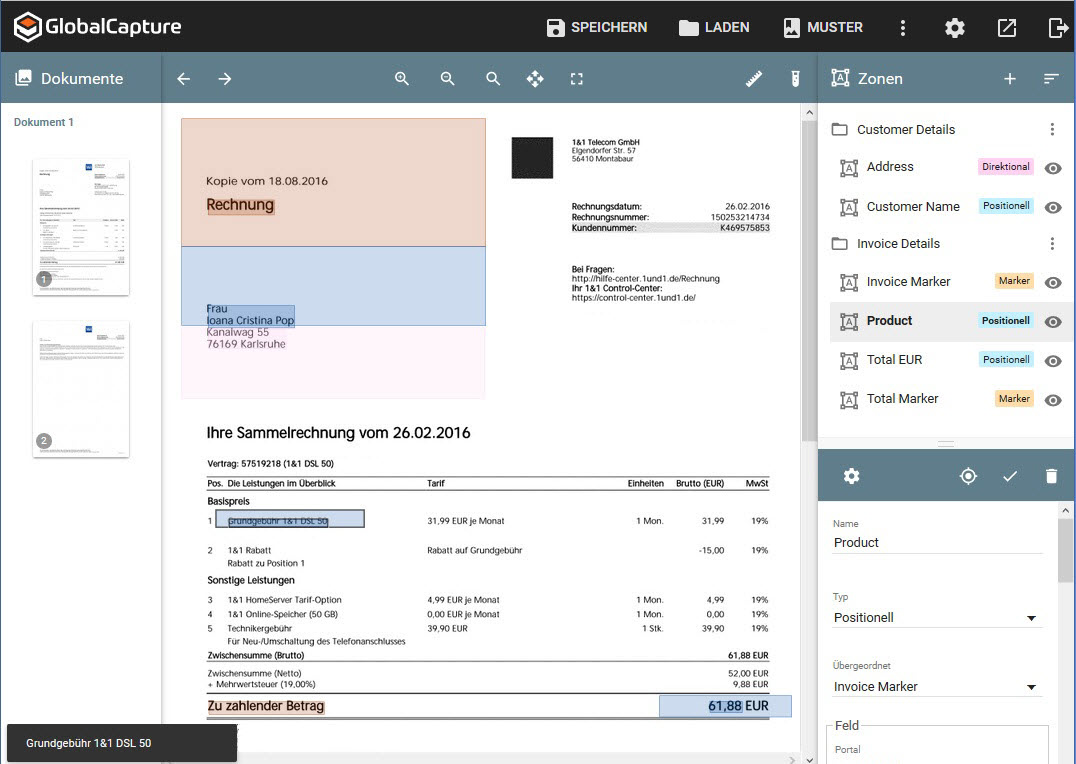Open the Customer Details options menu
This screenshot has height=764, width=1076.
(1051, 129)
